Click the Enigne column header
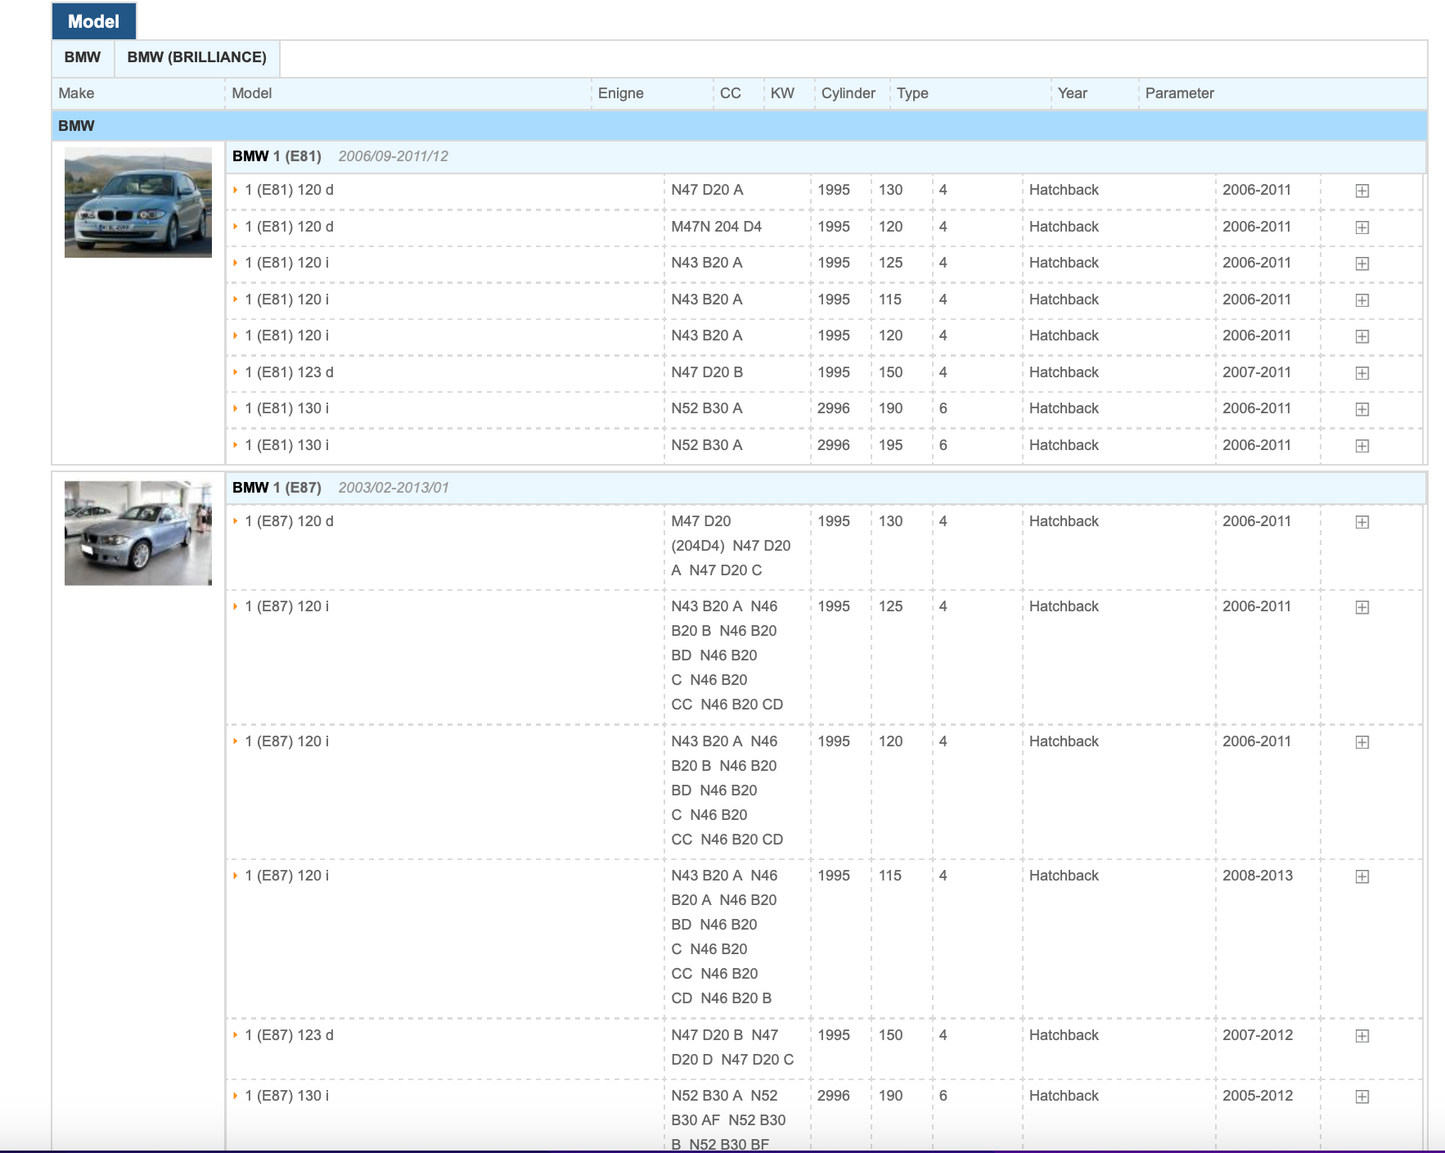The height and width of the screenshot is (1153, 1445). point(621,93)
